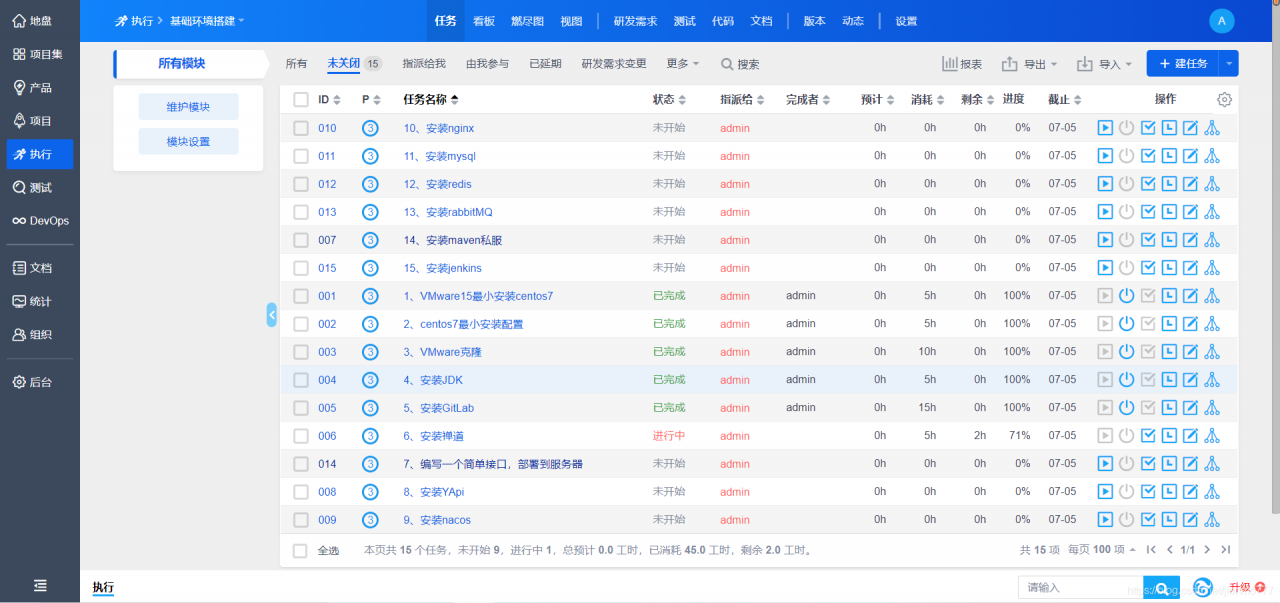Finish task 011 安装mysql with checkmark icon
Viewport: 1280px width, 603px height.
coord(1148,156)
